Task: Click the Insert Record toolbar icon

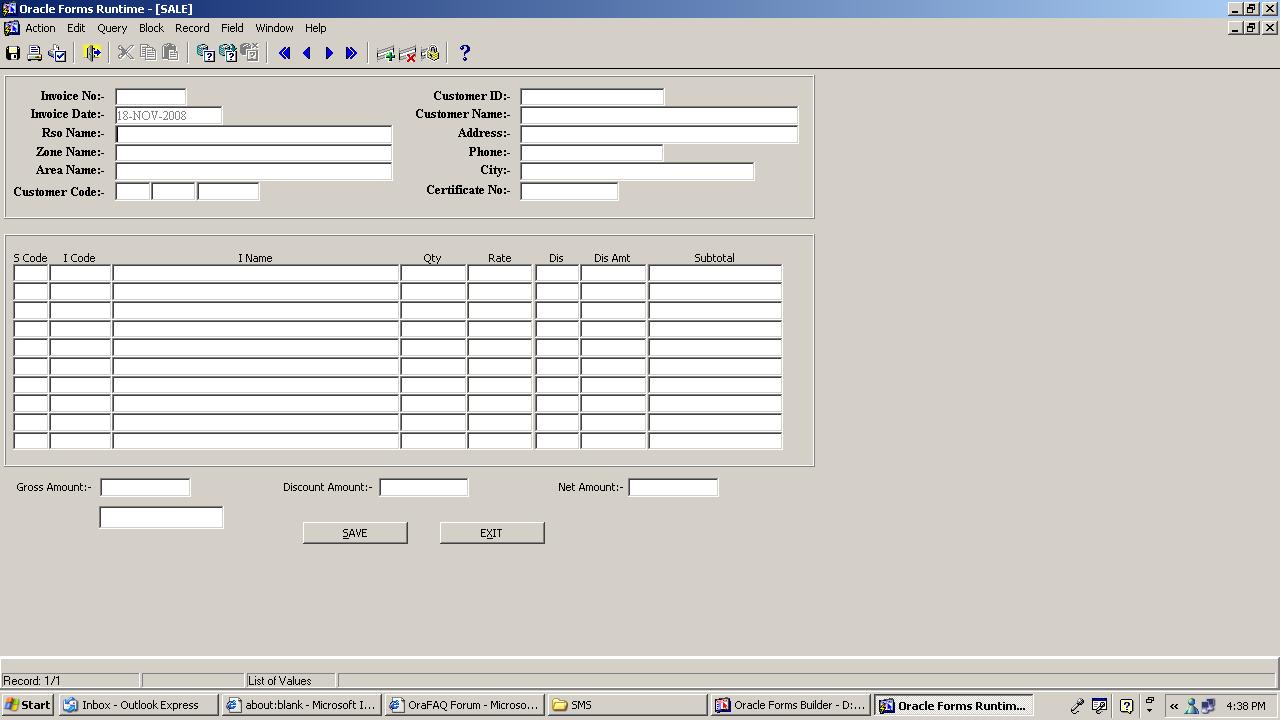Action: point(385,53)
